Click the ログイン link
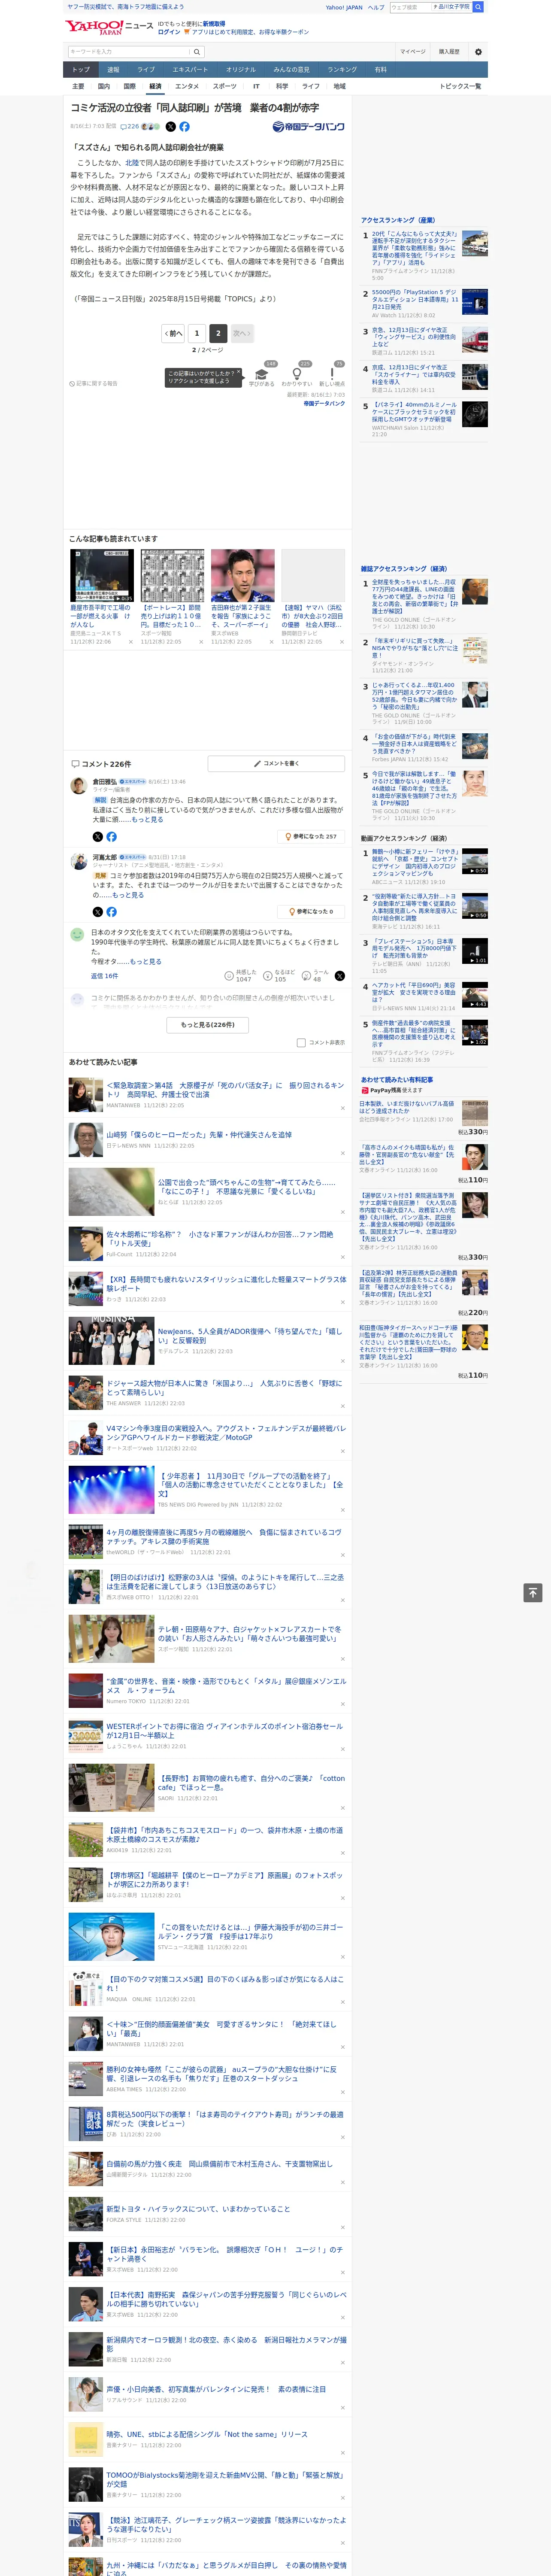 click(x=169, y=32)
